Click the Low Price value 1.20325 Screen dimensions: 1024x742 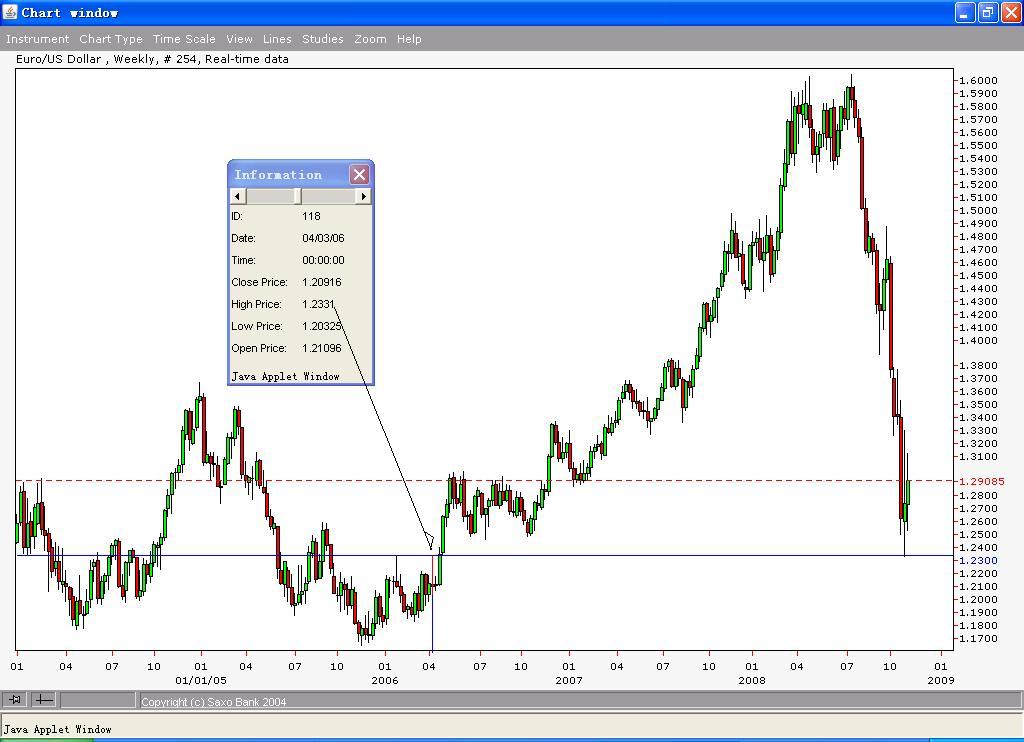321,326
